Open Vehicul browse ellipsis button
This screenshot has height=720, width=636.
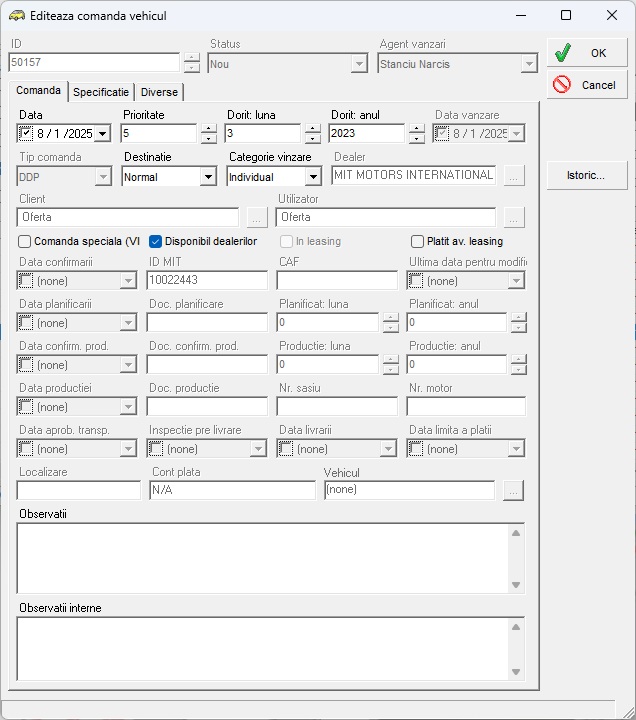(514, 490)
